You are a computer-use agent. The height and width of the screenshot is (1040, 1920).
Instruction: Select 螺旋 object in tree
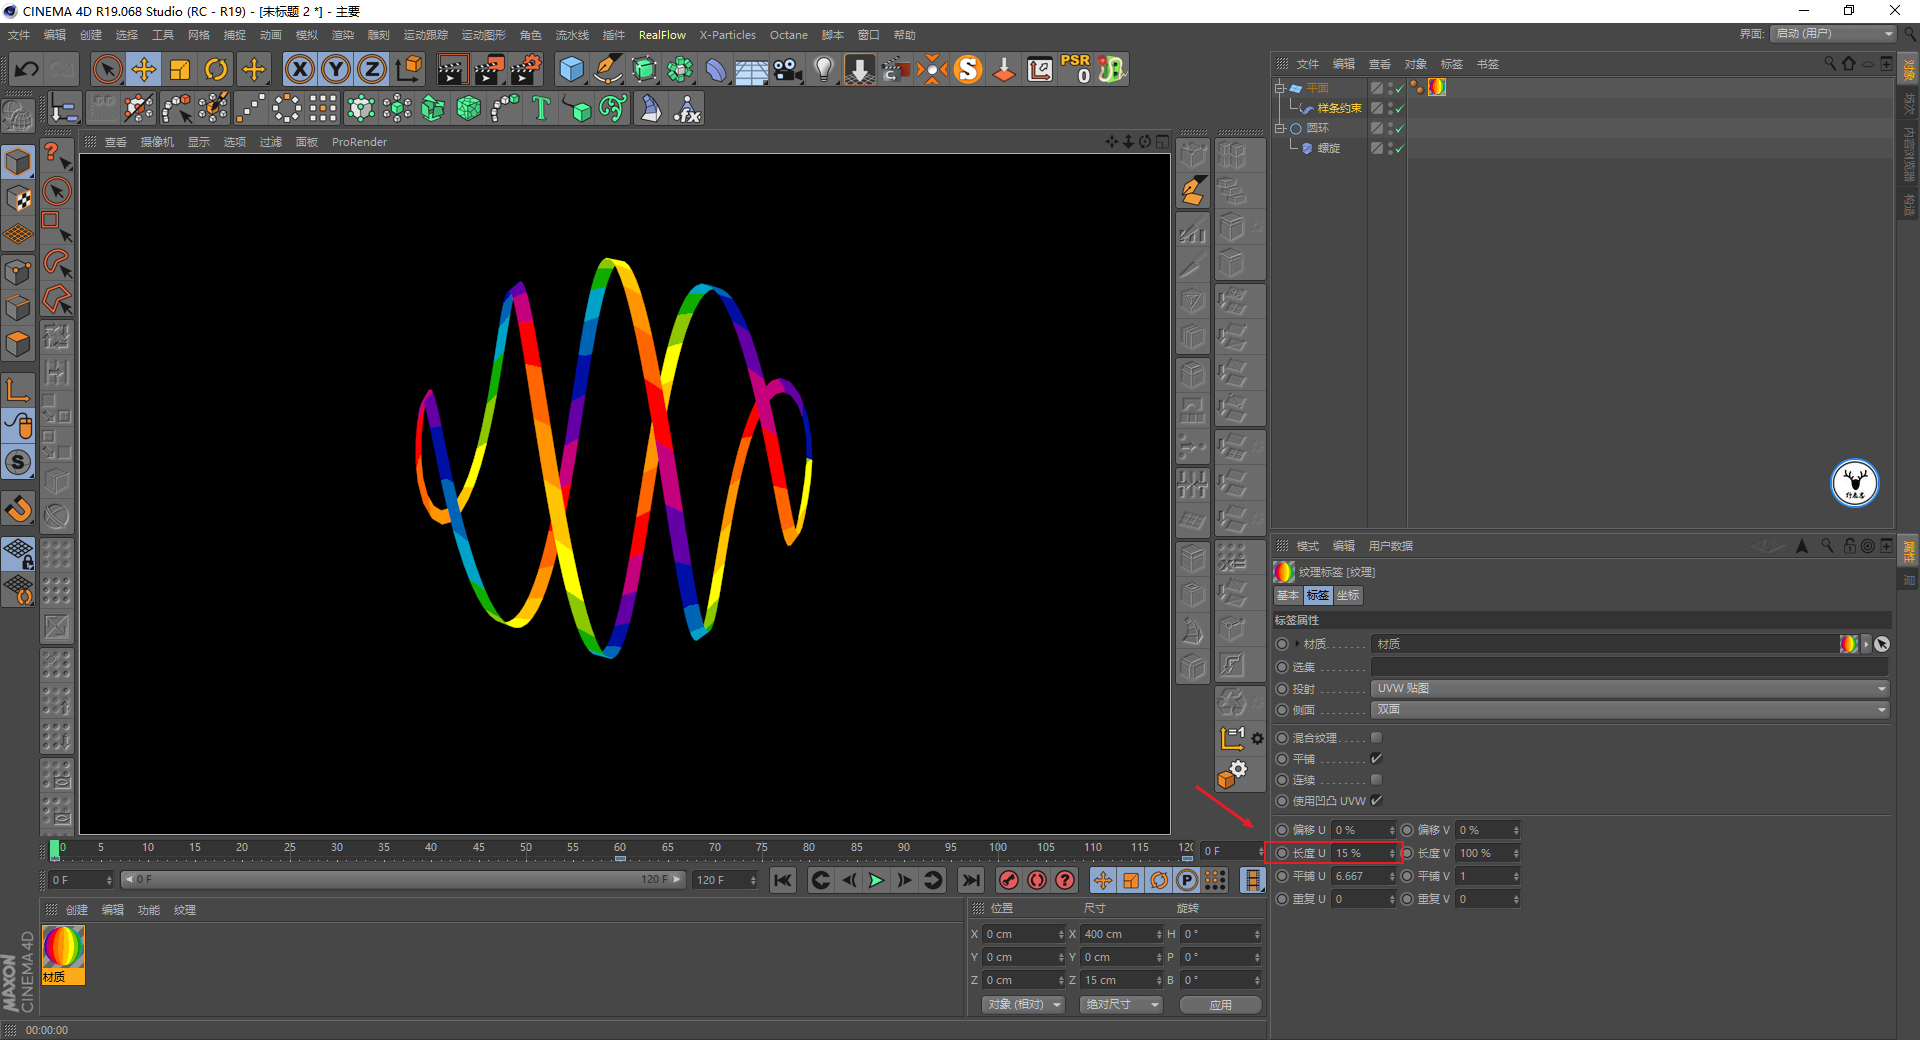[1328, 148]
